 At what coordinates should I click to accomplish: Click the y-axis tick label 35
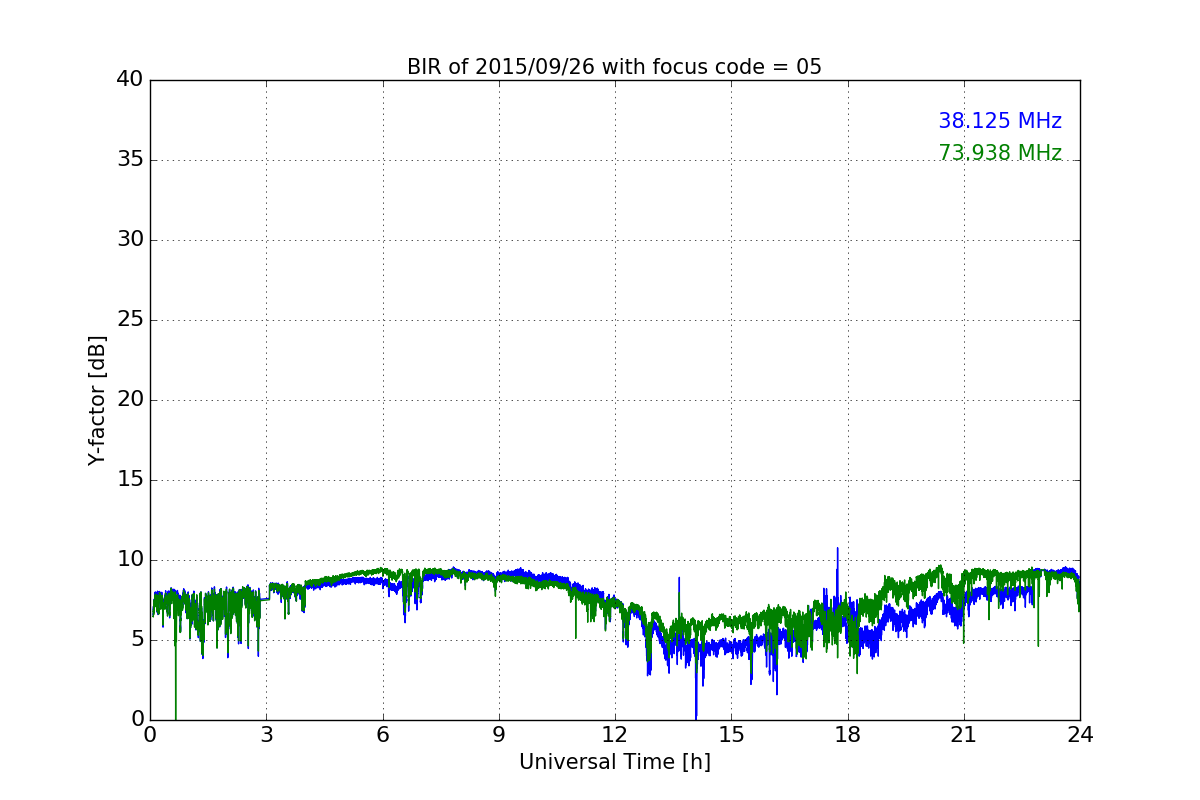click(129, 160)
